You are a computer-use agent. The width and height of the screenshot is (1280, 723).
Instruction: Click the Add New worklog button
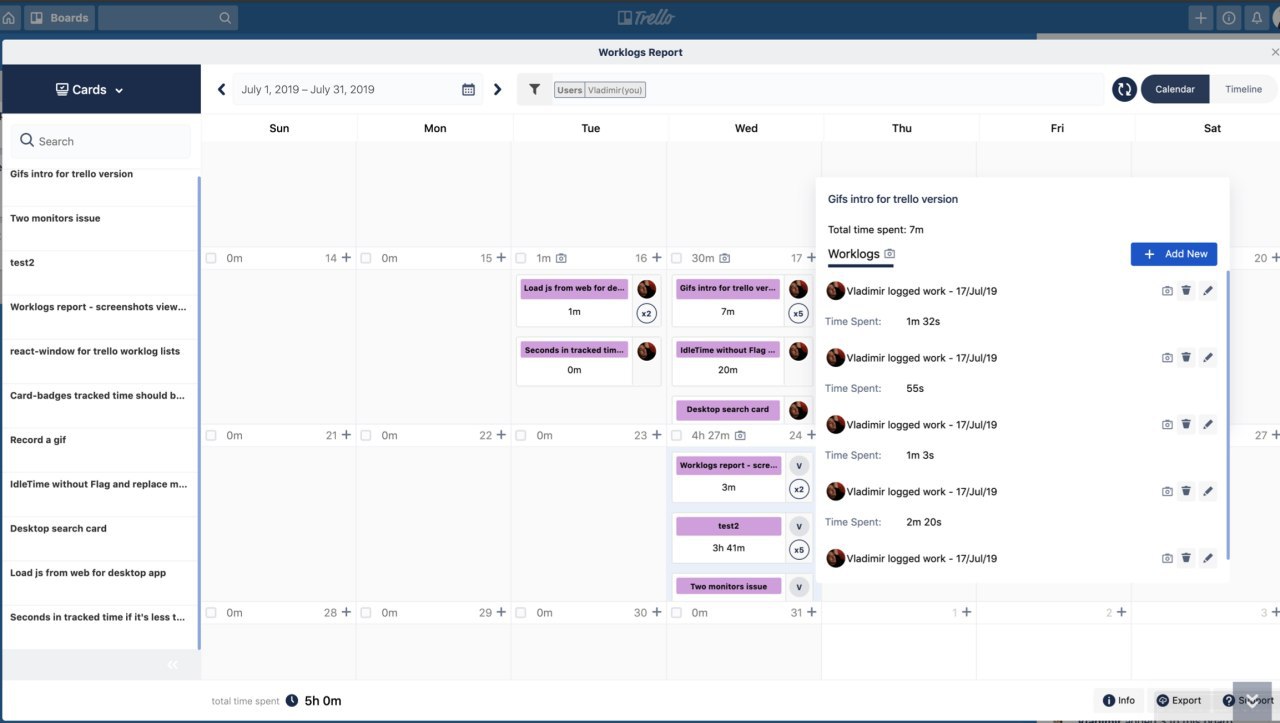click(x=1174, y=254)
